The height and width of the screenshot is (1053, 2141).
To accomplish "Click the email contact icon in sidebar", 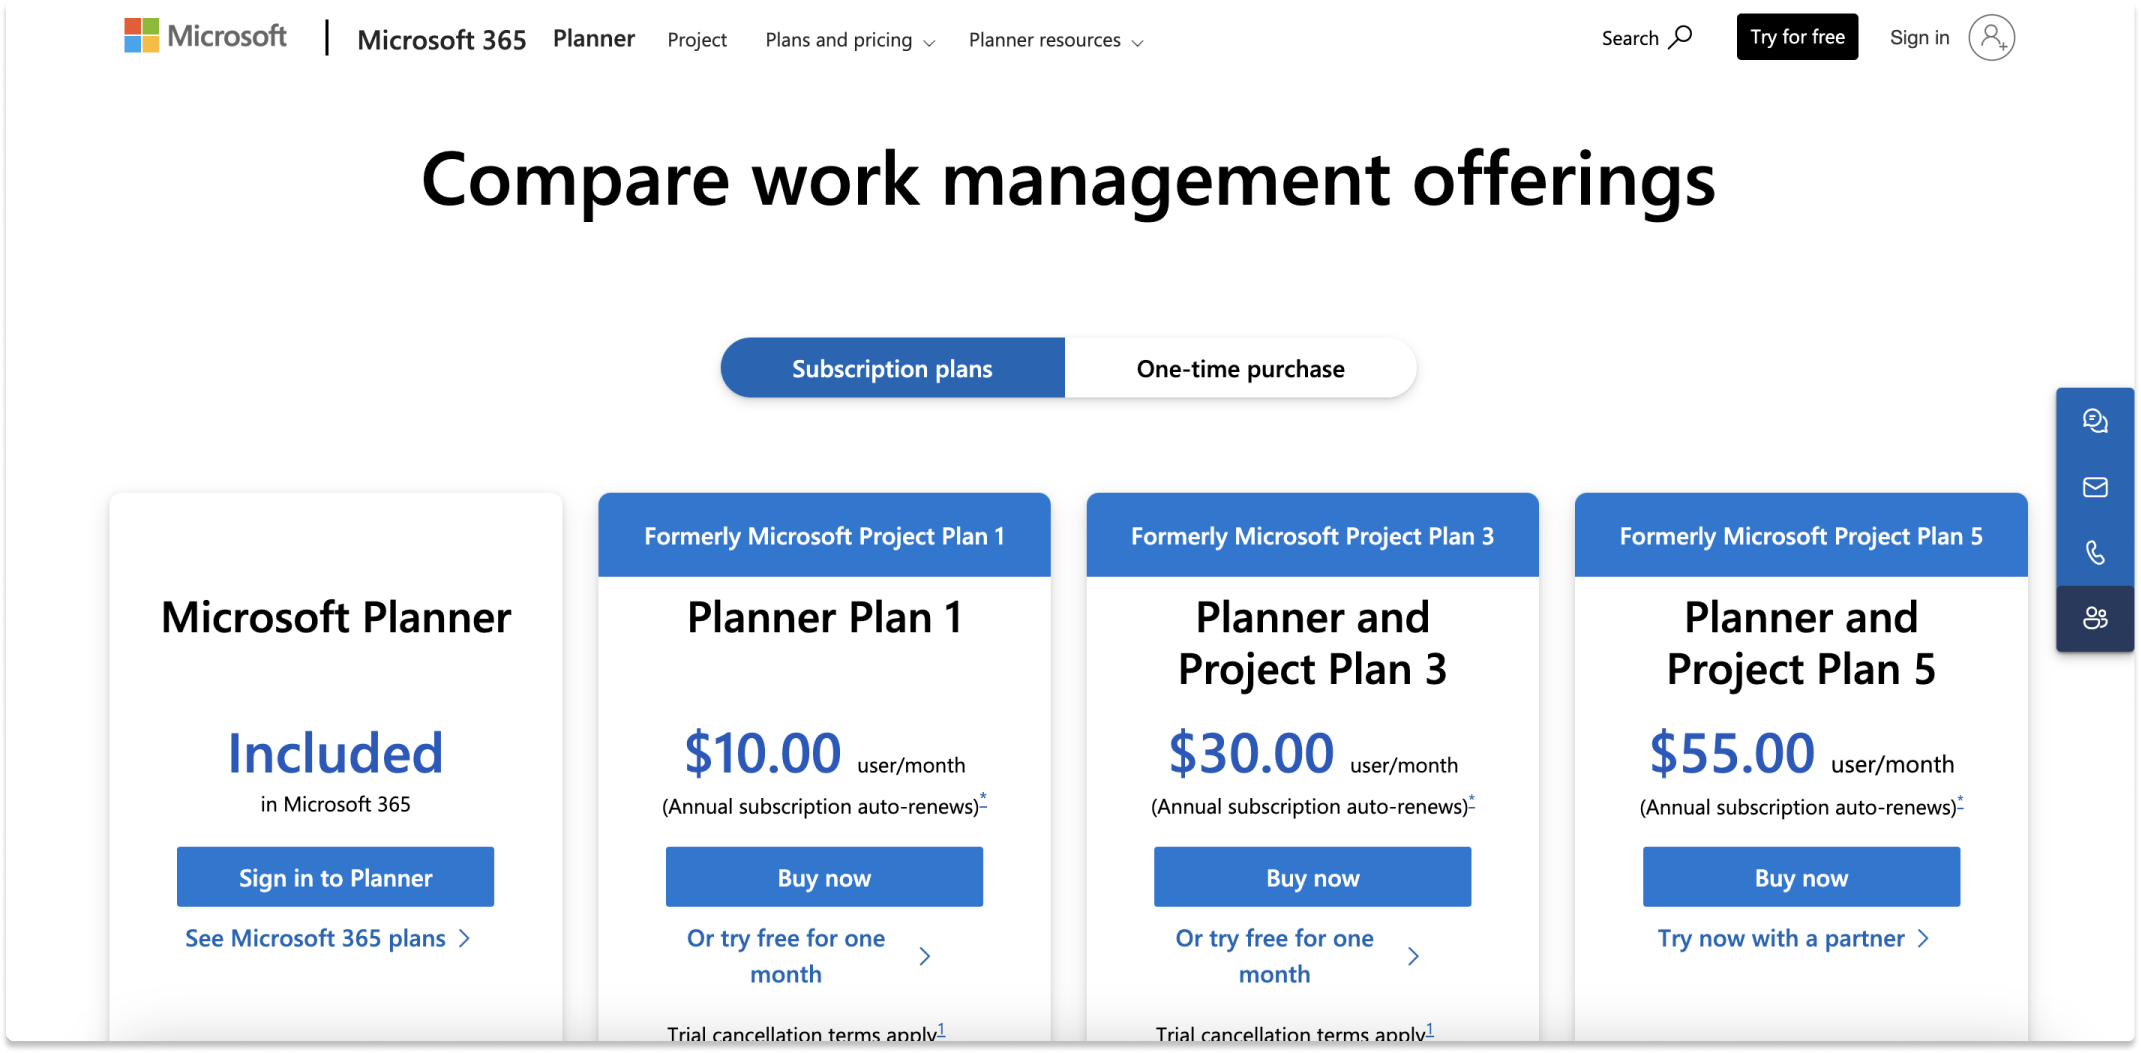I will point(2096,487).
